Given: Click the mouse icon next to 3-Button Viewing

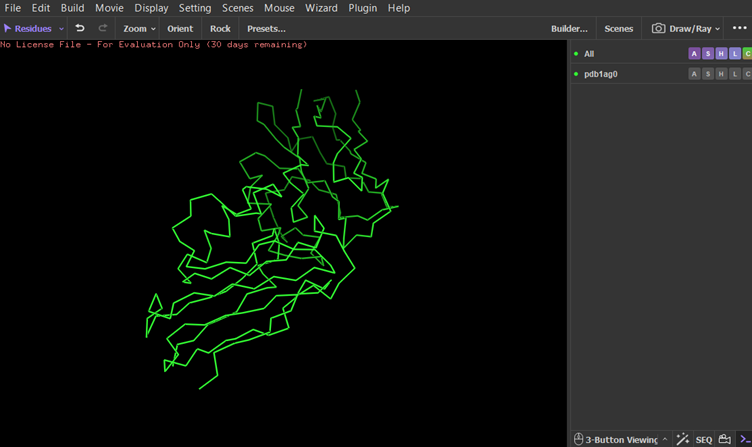Looking at the screenshot, I should click(x=578, y=439).
